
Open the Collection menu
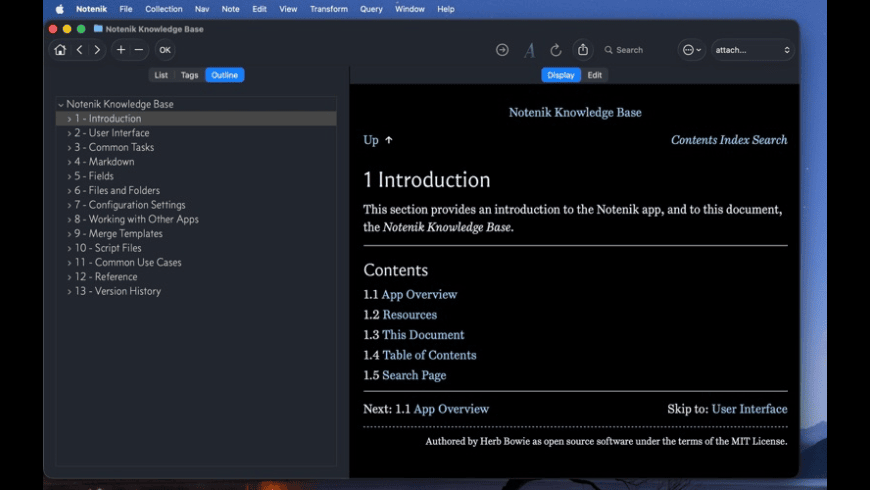click(164, 9)
